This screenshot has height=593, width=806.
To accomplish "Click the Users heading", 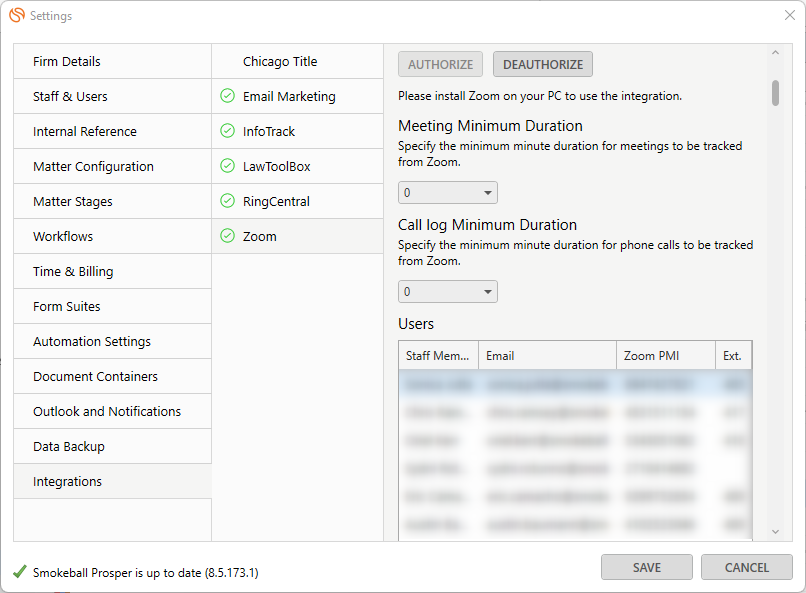I will pos(416,324).
